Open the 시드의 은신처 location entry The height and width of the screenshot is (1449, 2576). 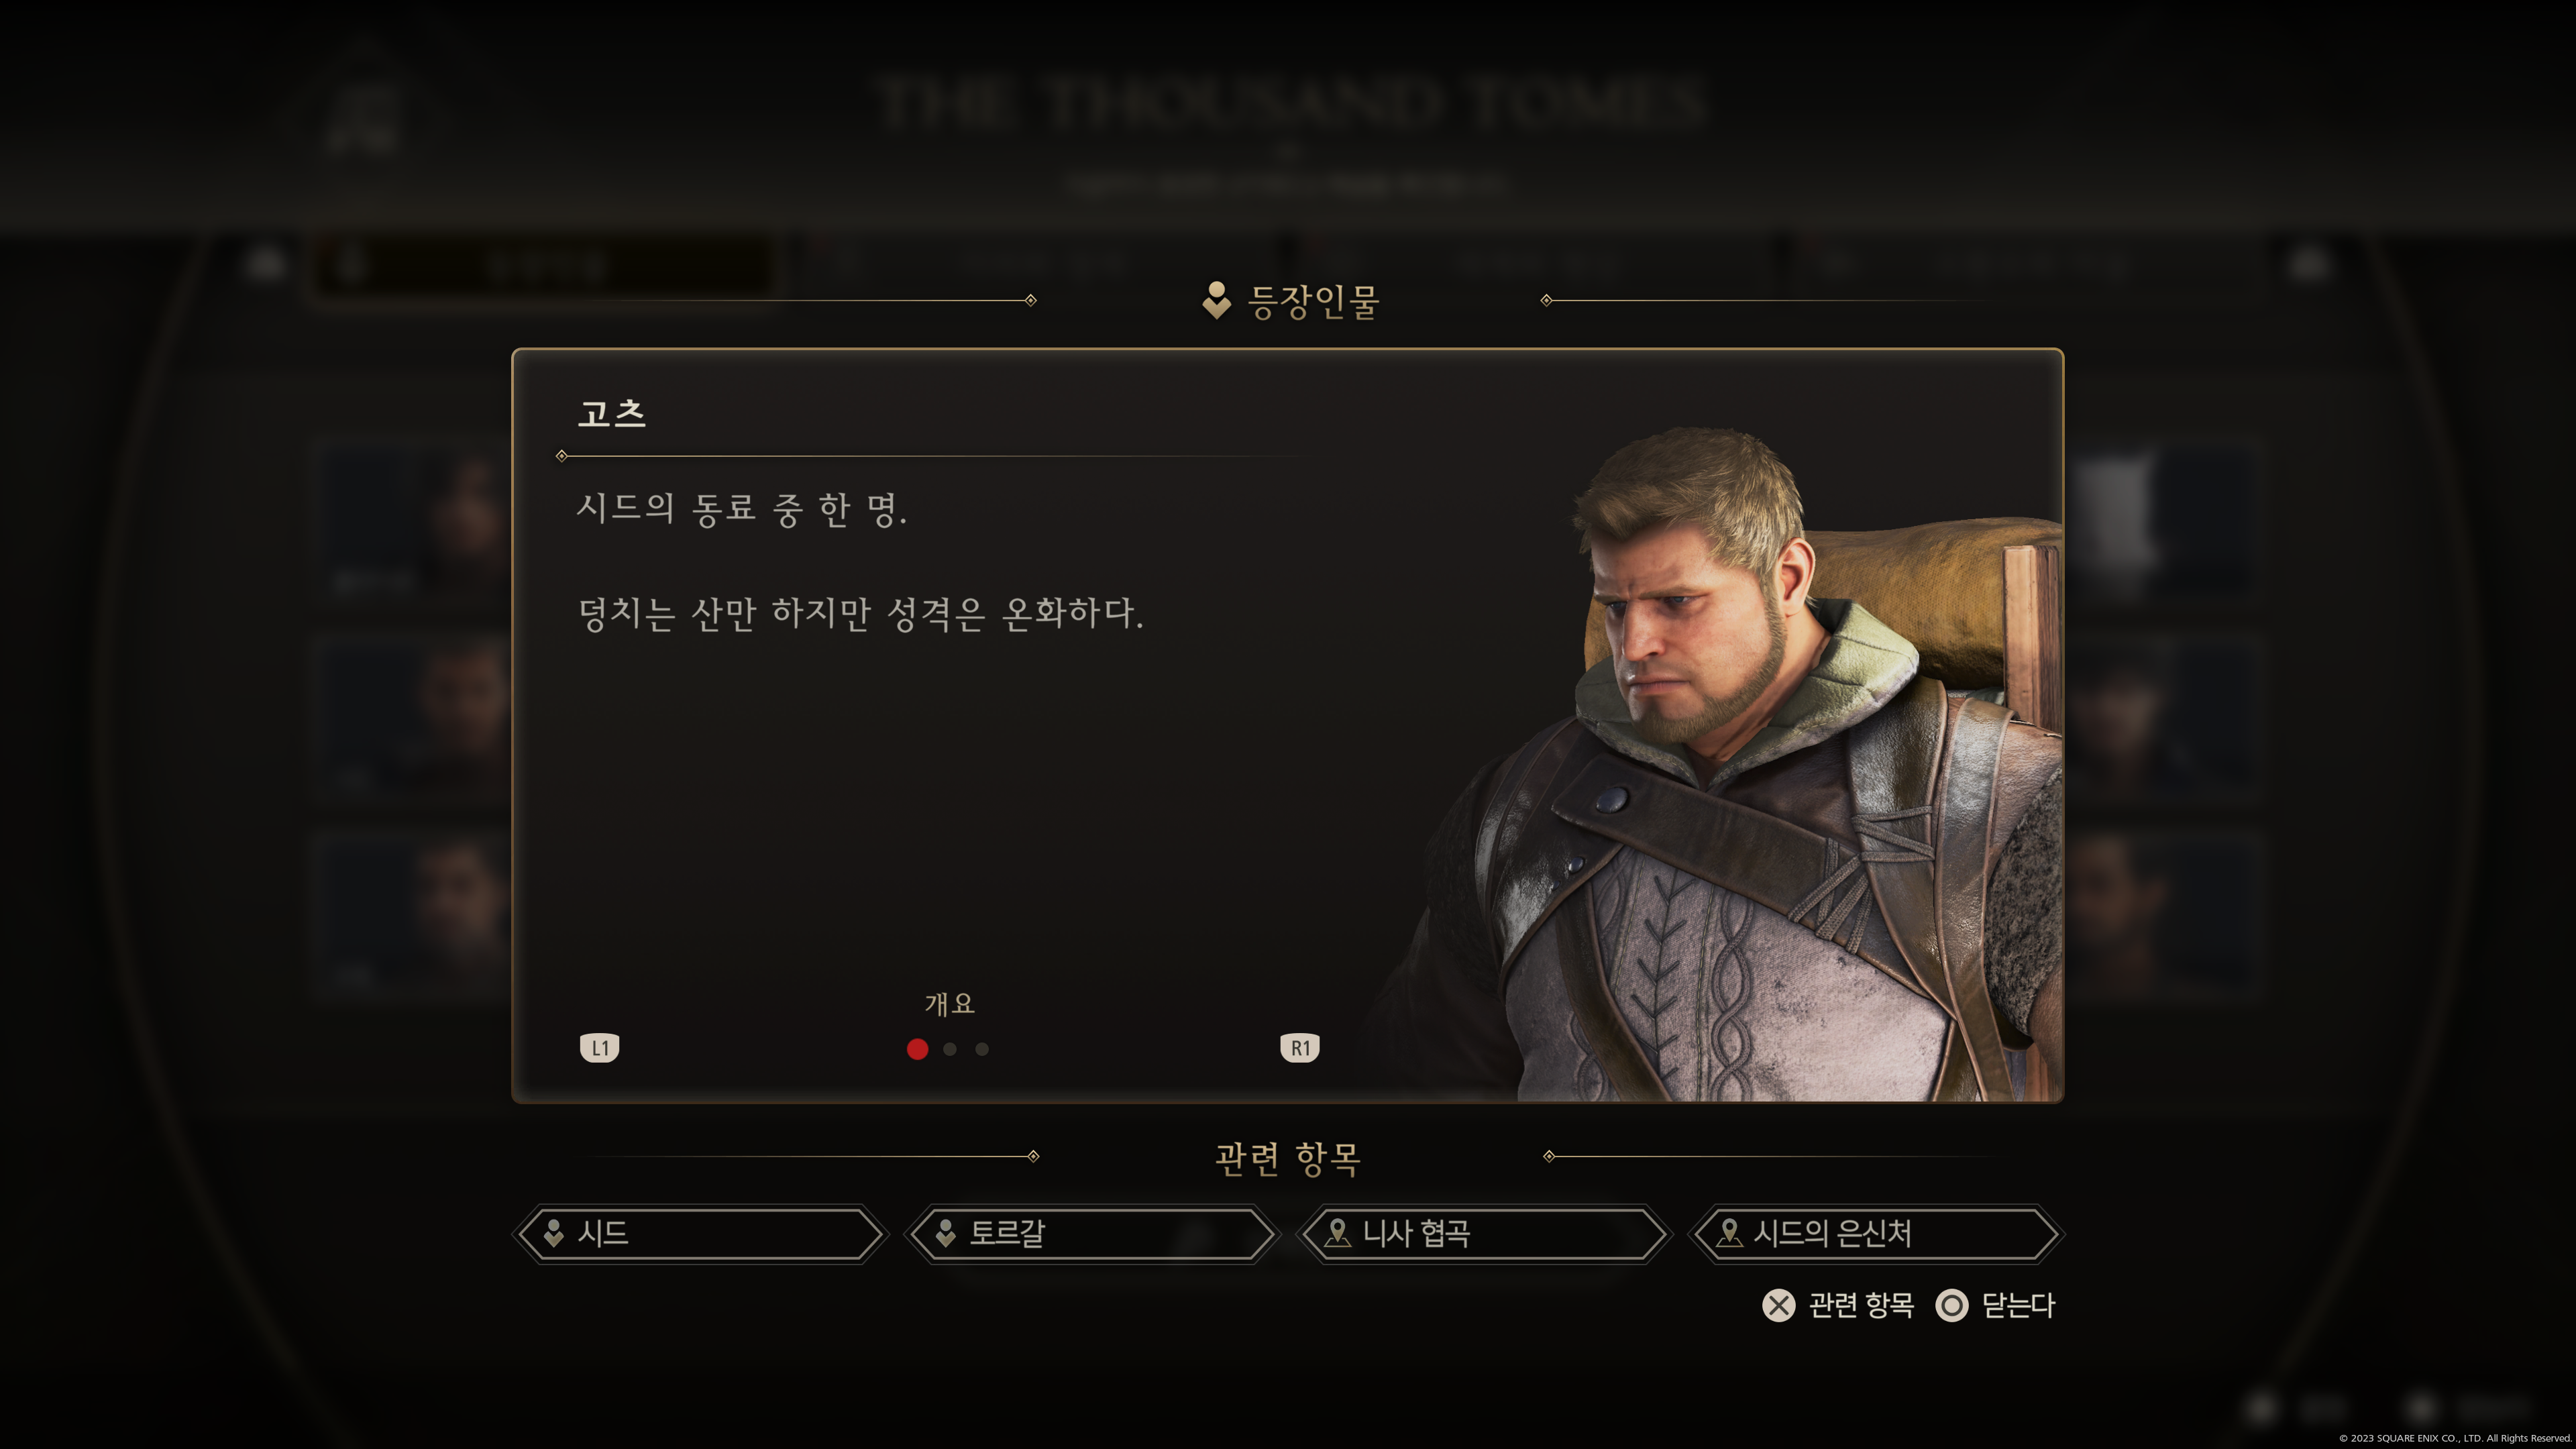1876,1234
